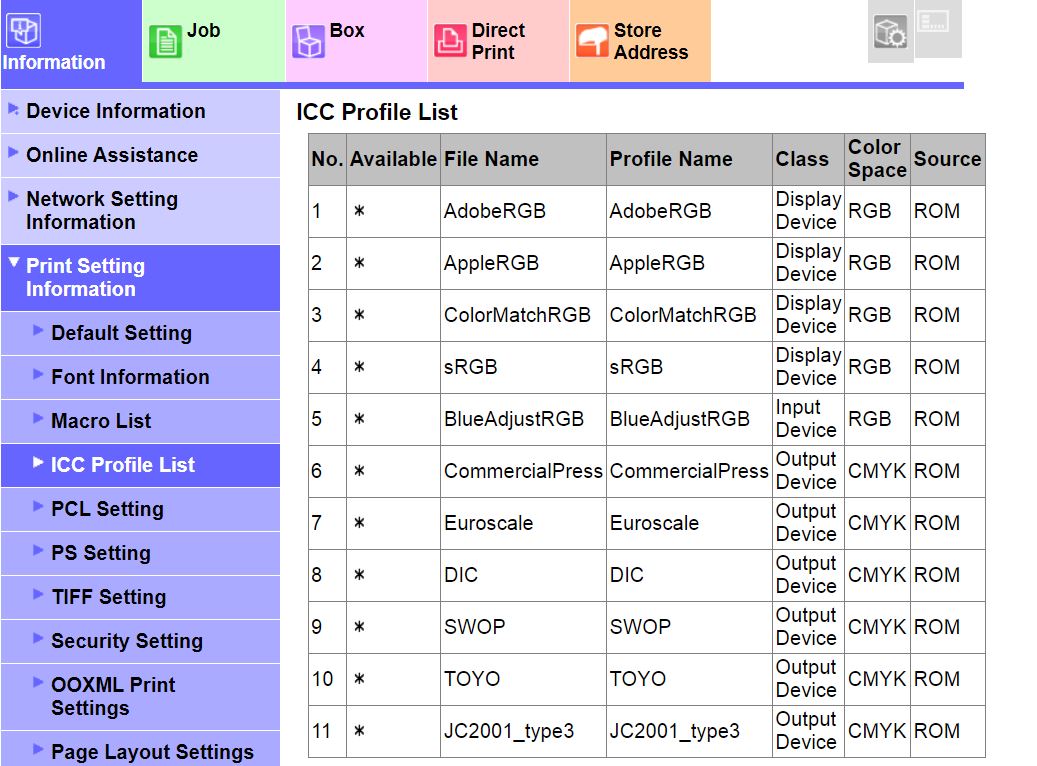
Task: Open the Box tab
Action: pyautogui.click(x=356, y=41)
